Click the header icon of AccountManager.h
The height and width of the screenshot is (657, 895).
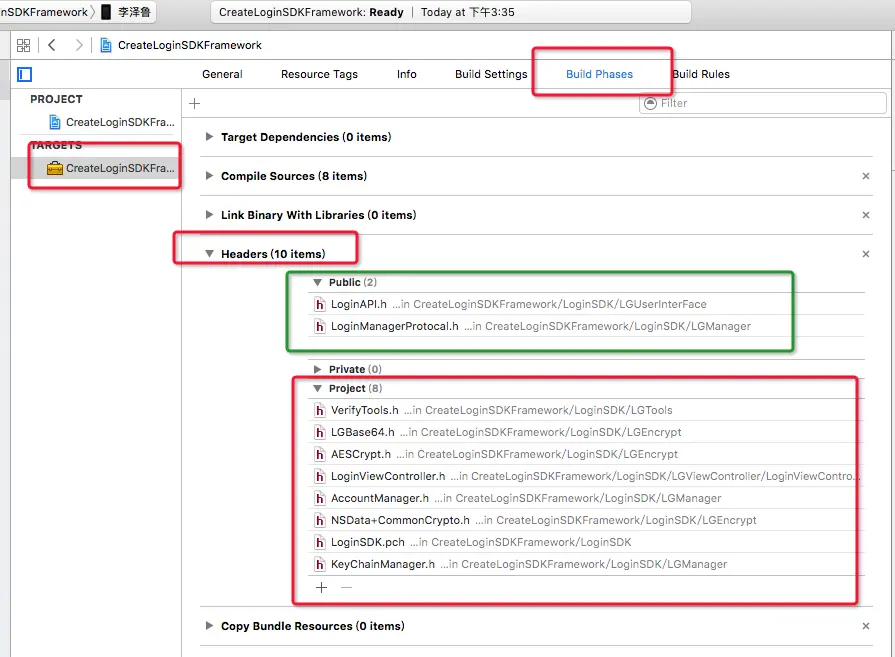point(320,498)
